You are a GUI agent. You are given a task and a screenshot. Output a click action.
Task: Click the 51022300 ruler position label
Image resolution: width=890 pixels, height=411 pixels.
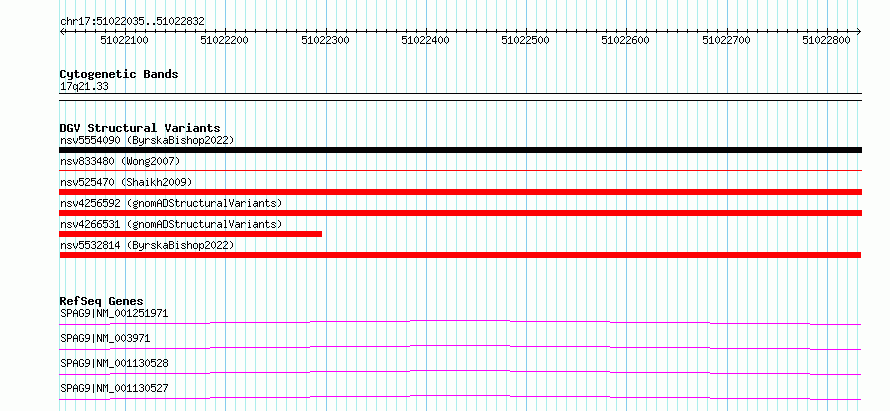tap(326, 40)
